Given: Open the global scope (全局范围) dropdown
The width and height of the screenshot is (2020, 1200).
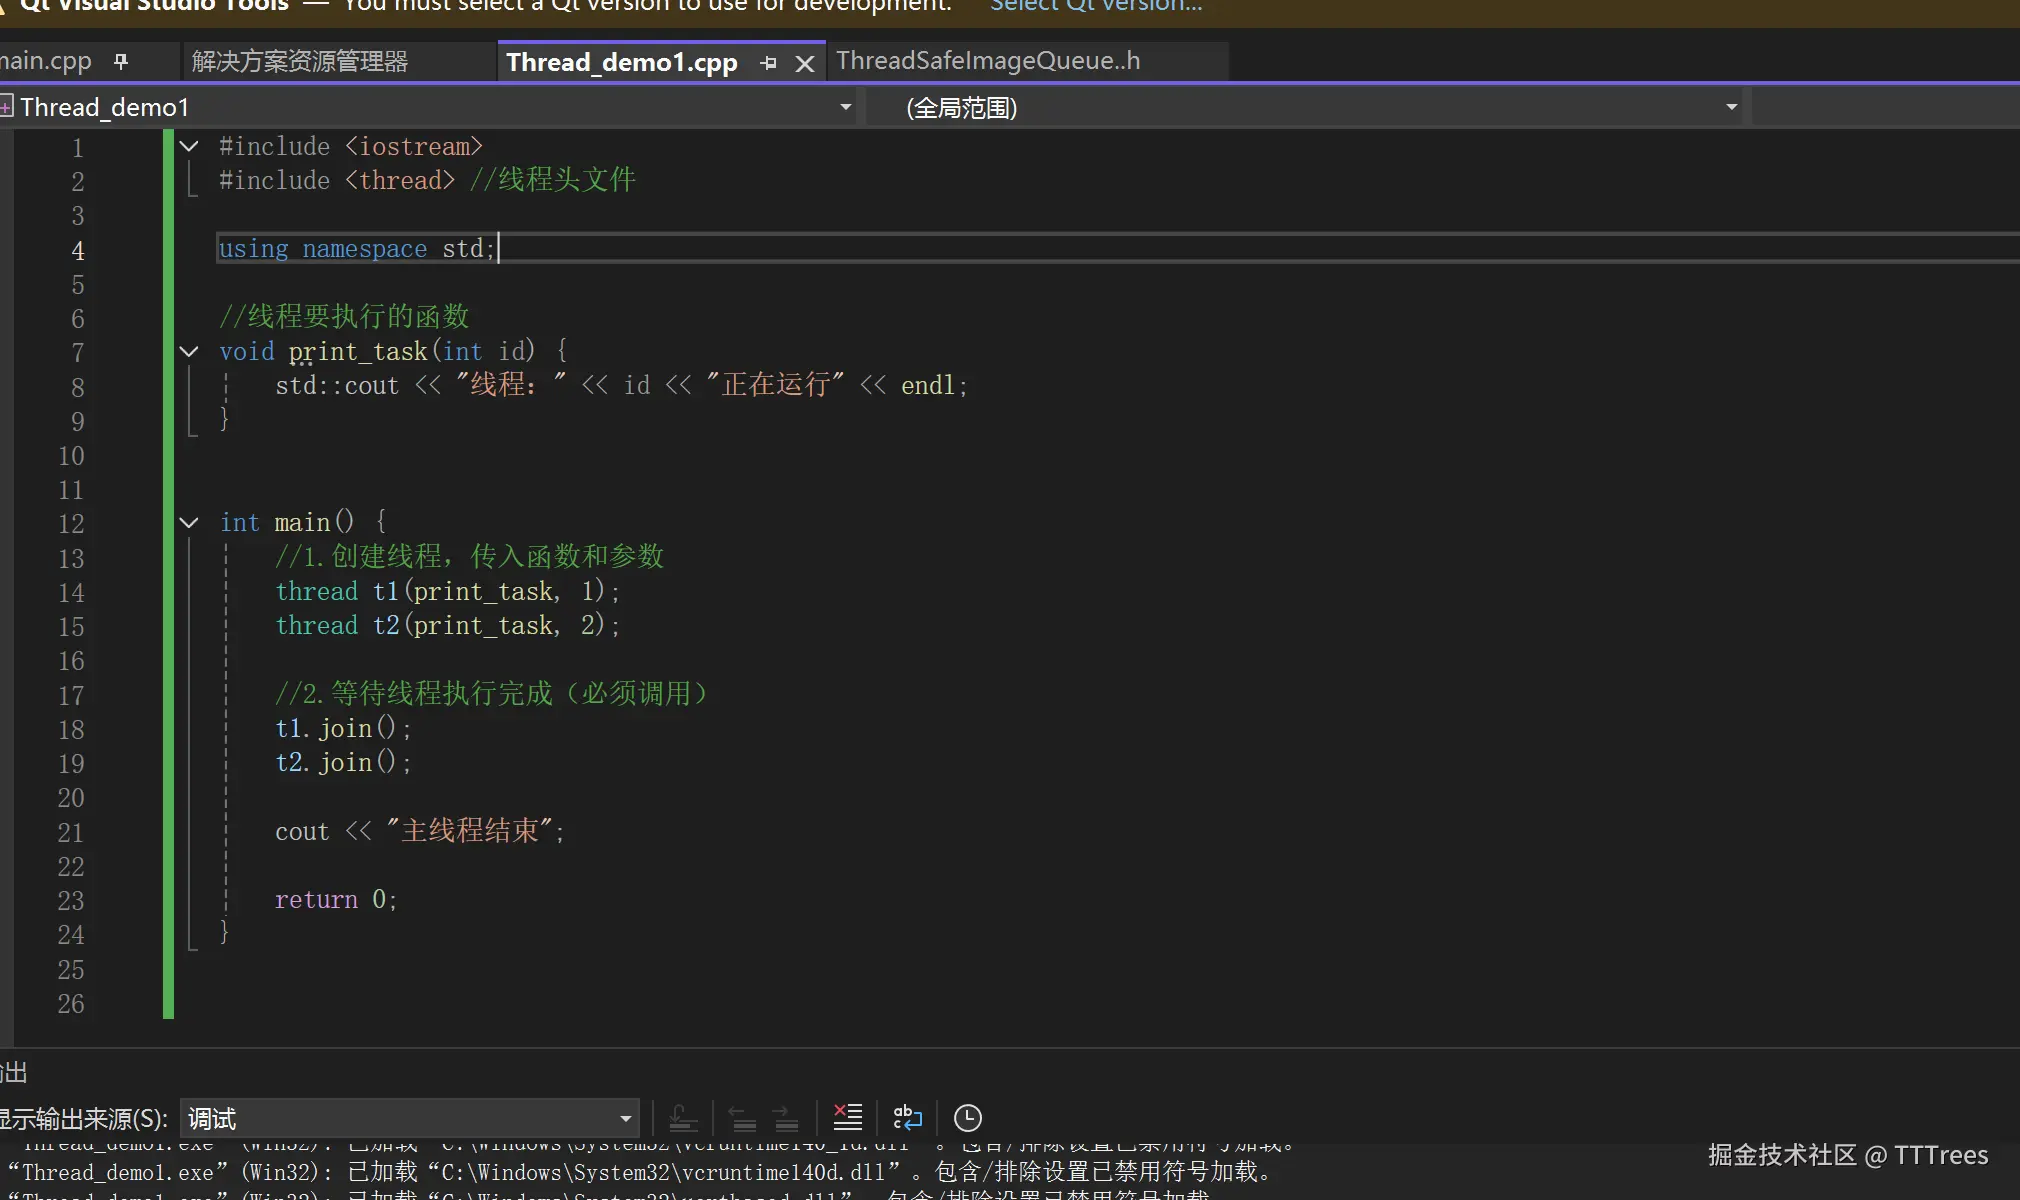Looking at the screenshot, I should [1731, 107].
